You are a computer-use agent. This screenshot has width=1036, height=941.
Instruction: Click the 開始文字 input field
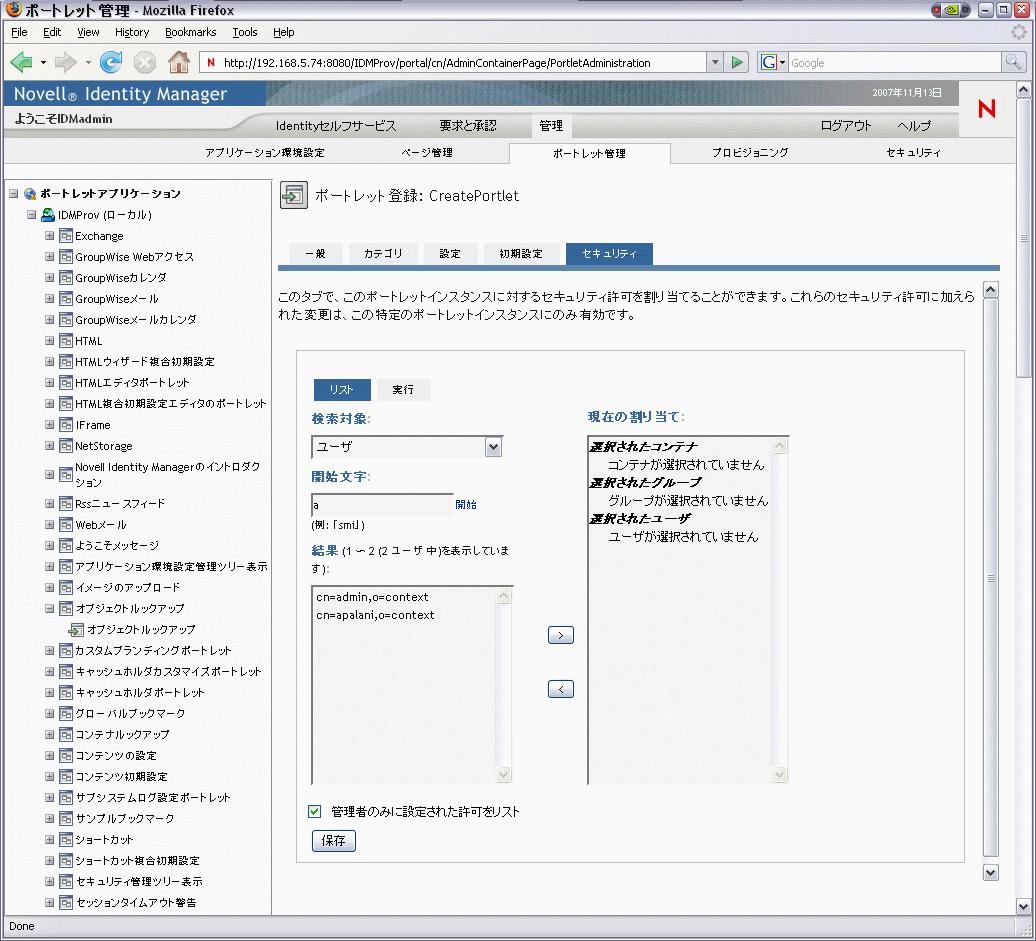coord(382,505)
